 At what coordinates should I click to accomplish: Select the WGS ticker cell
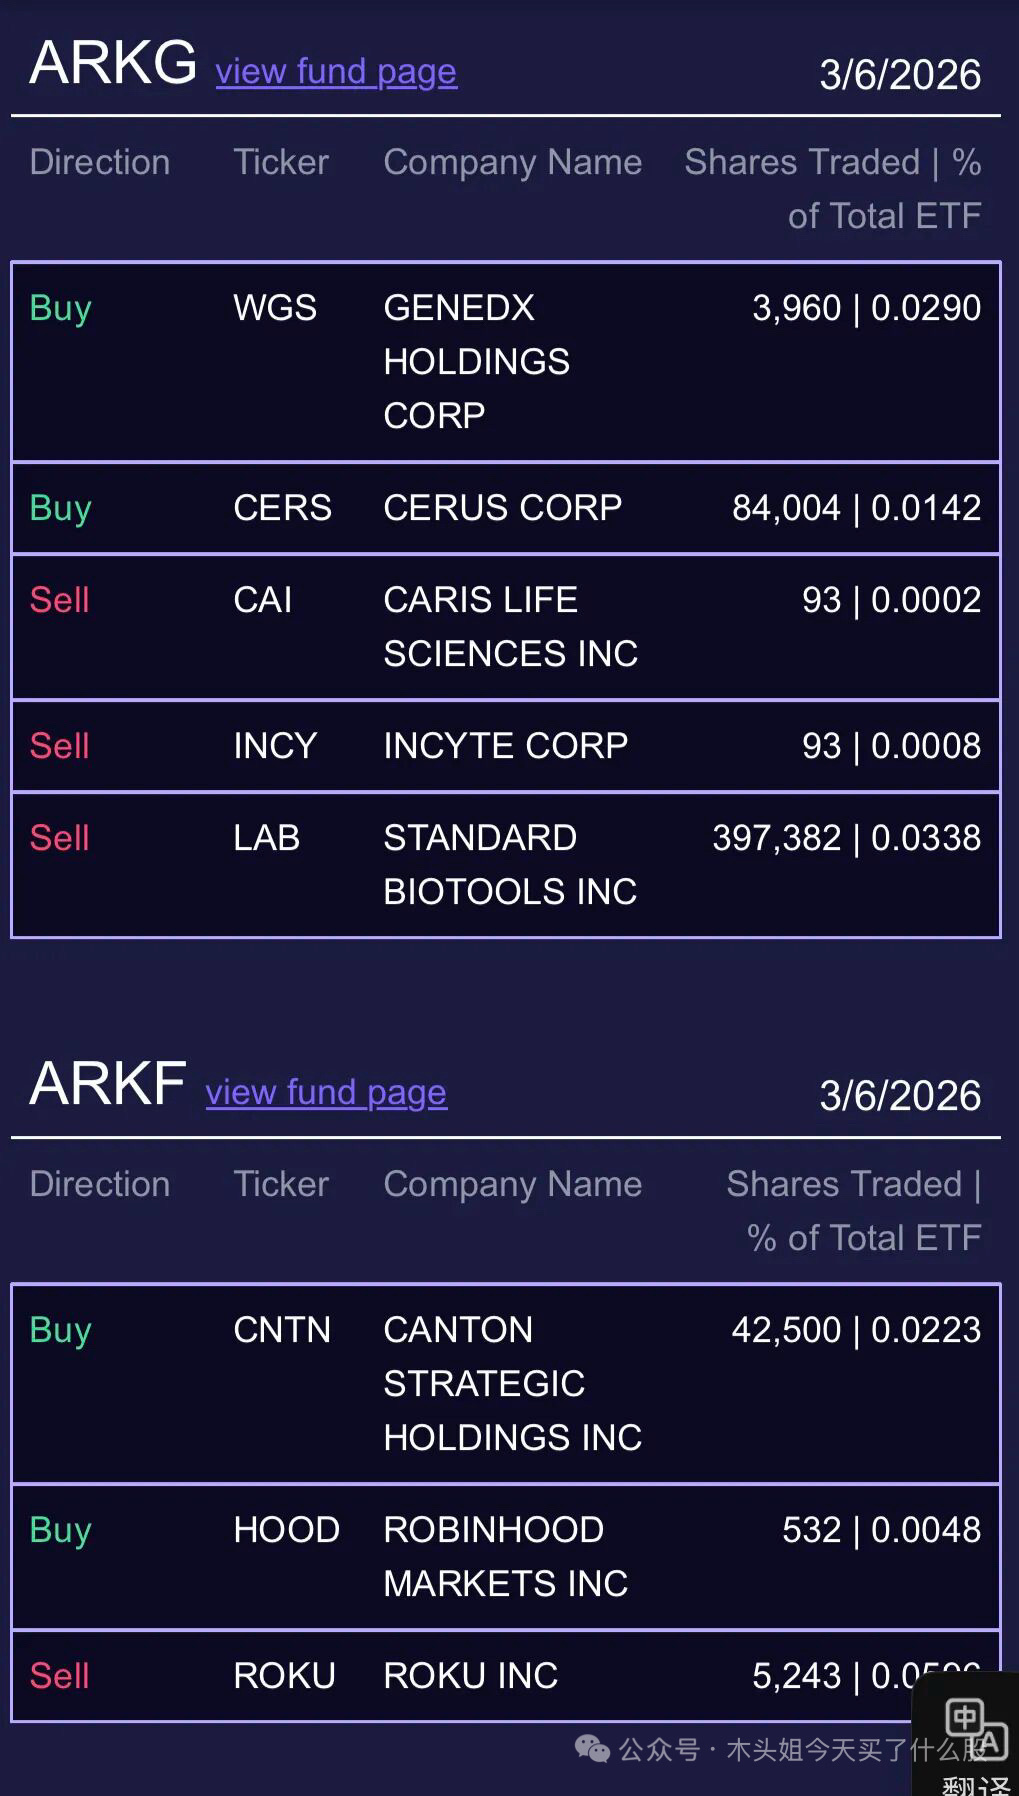275,308
